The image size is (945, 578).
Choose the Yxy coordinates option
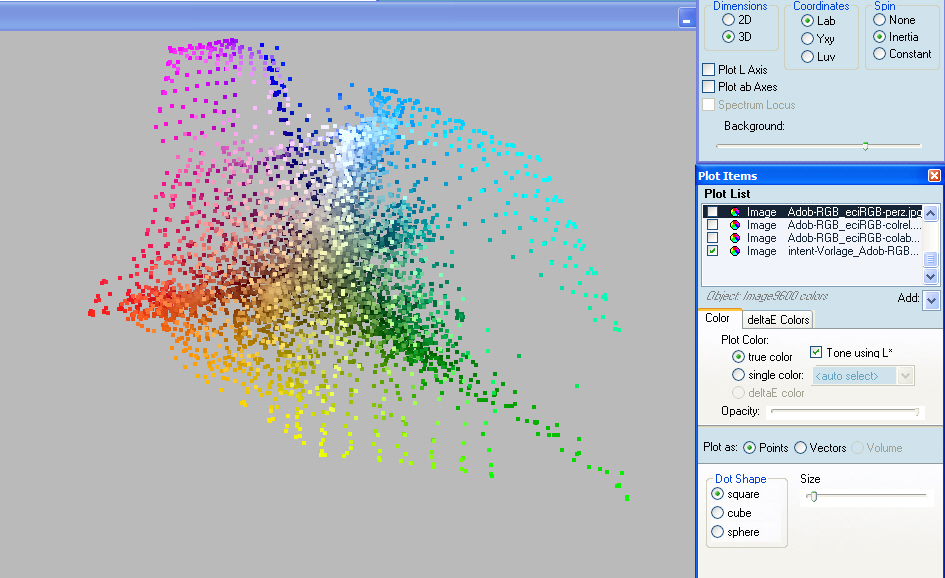click(807, 38)
